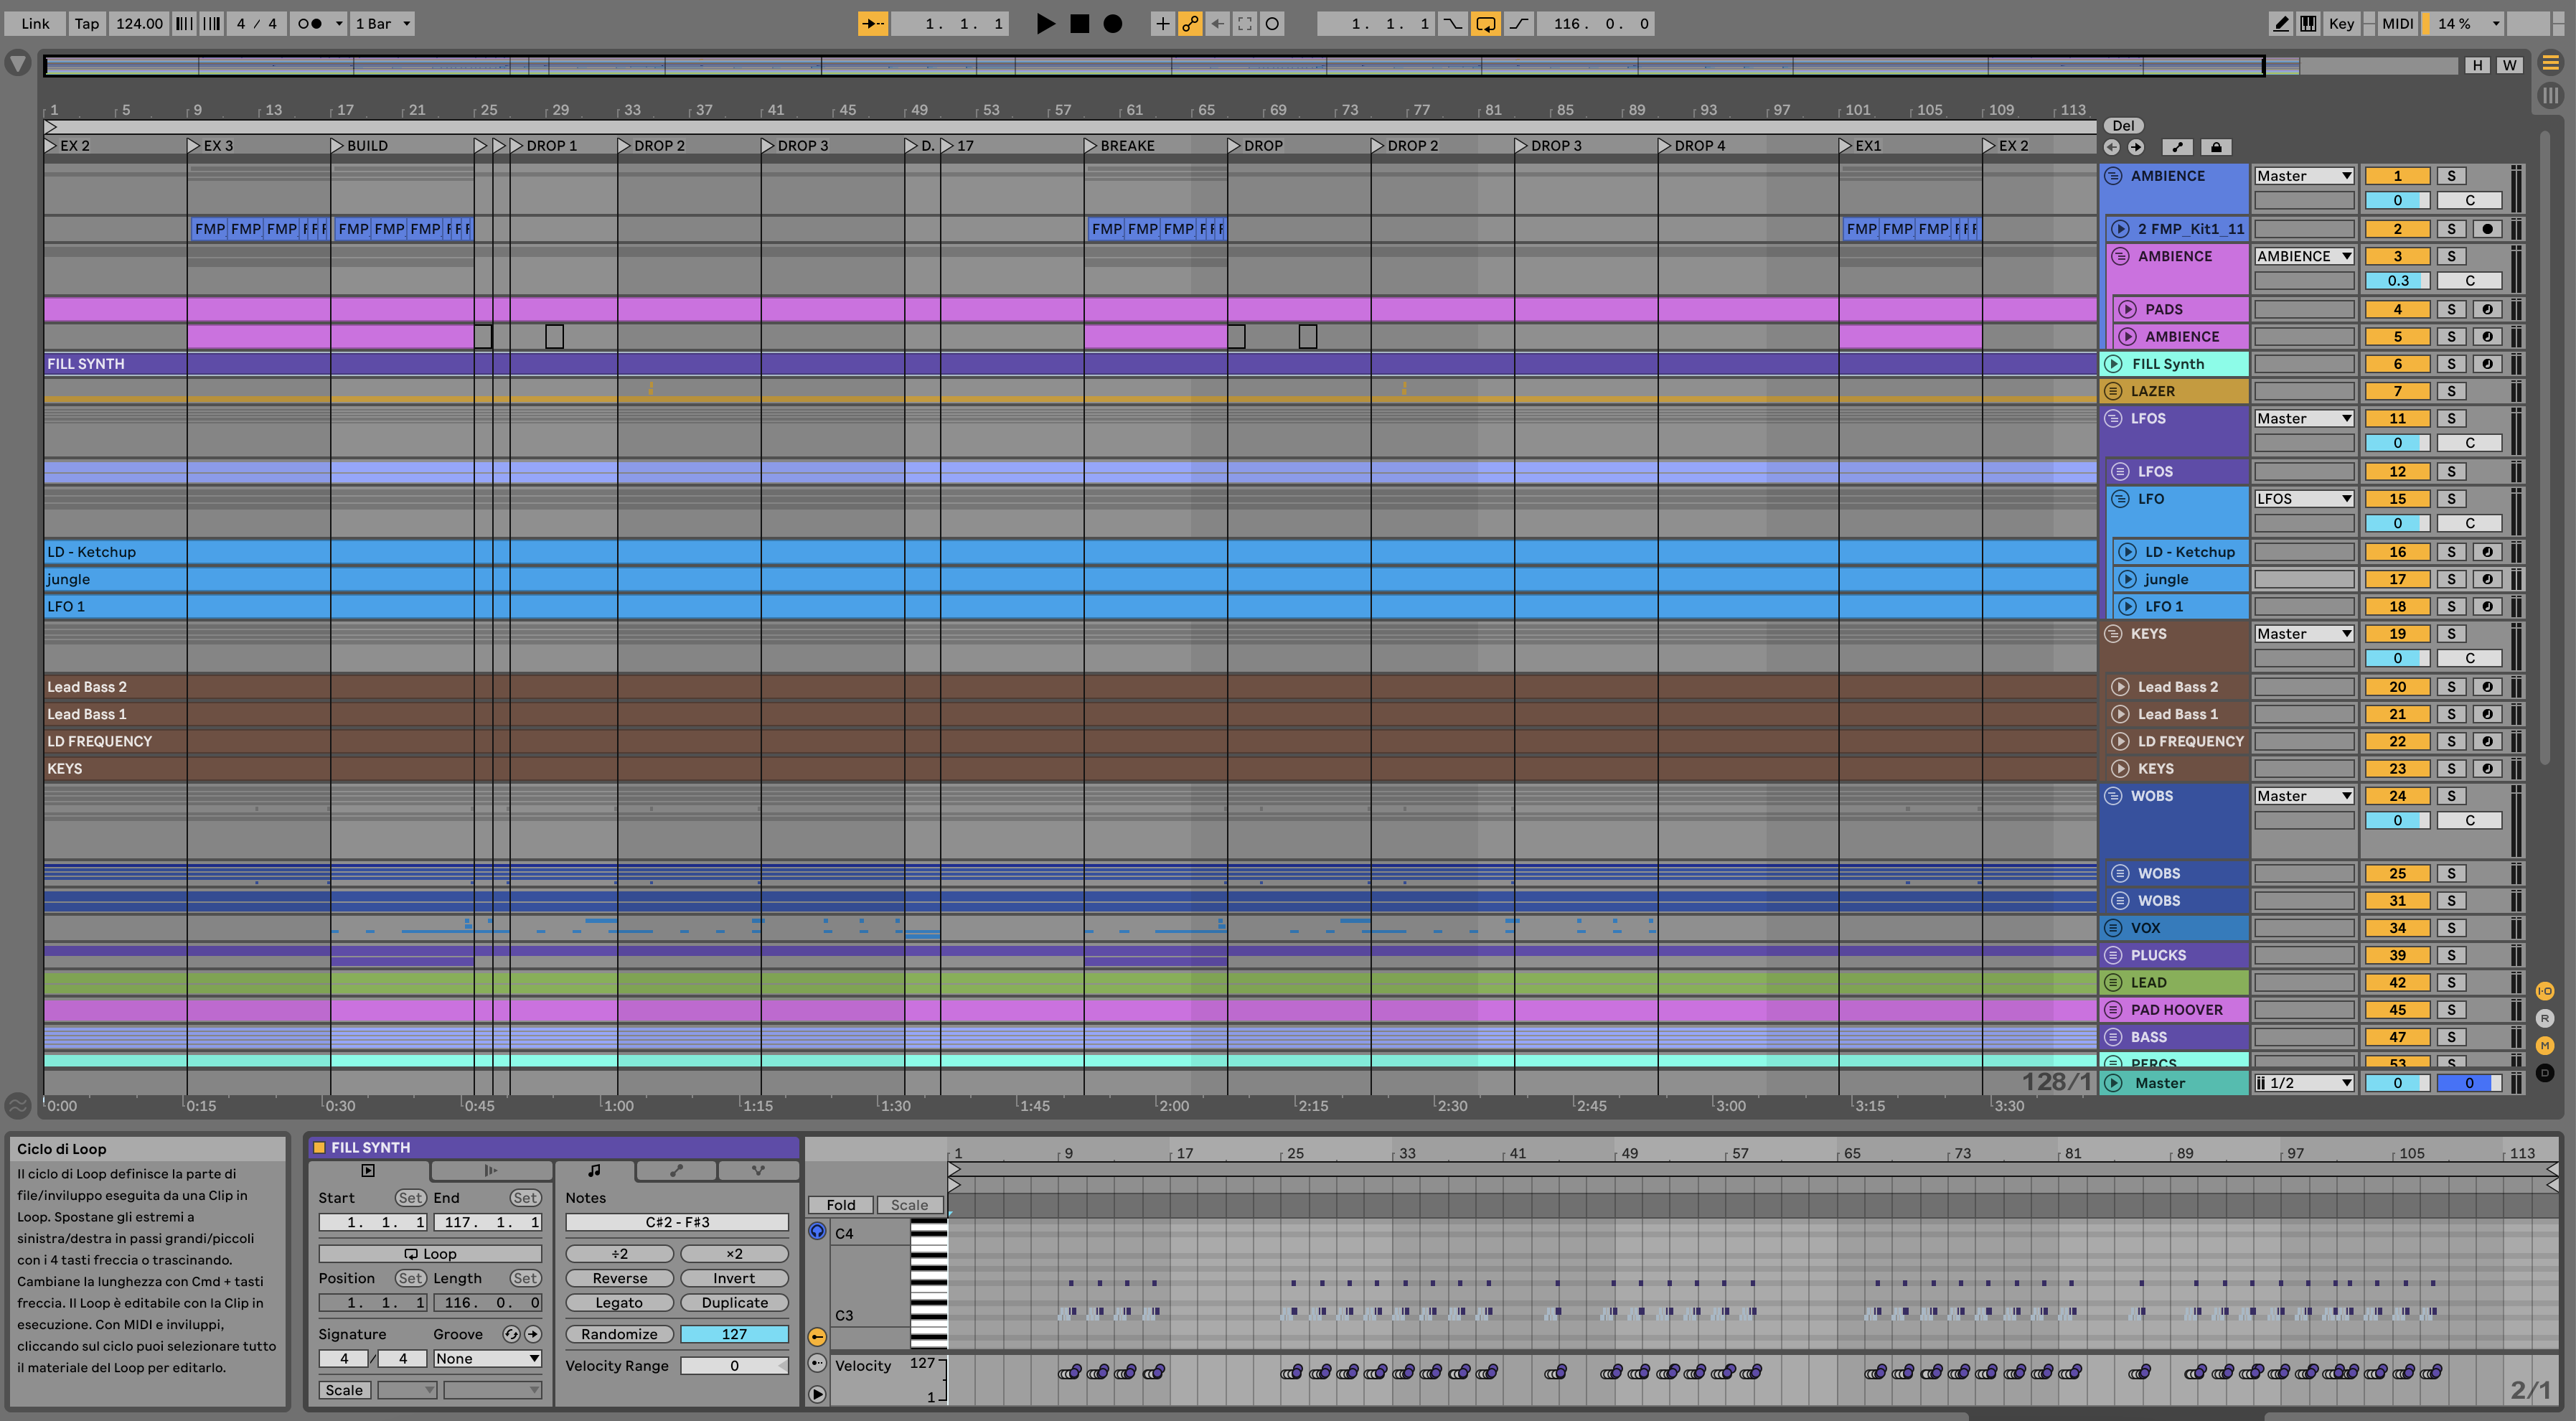Screen dimensions: 2576x1421
Task: Open the Envelopes tab in clip view
Action: [x=676, y=1170]
